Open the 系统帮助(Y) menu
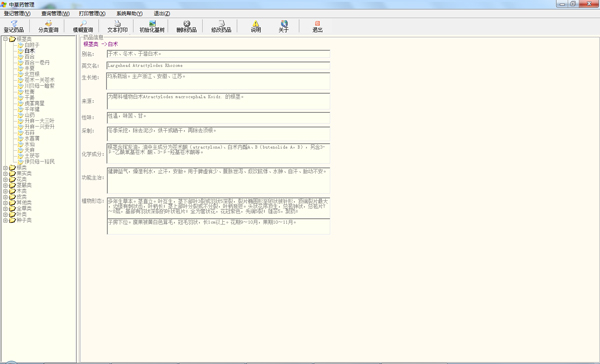This screenshot has height=364, width=600. pos(129,13)
